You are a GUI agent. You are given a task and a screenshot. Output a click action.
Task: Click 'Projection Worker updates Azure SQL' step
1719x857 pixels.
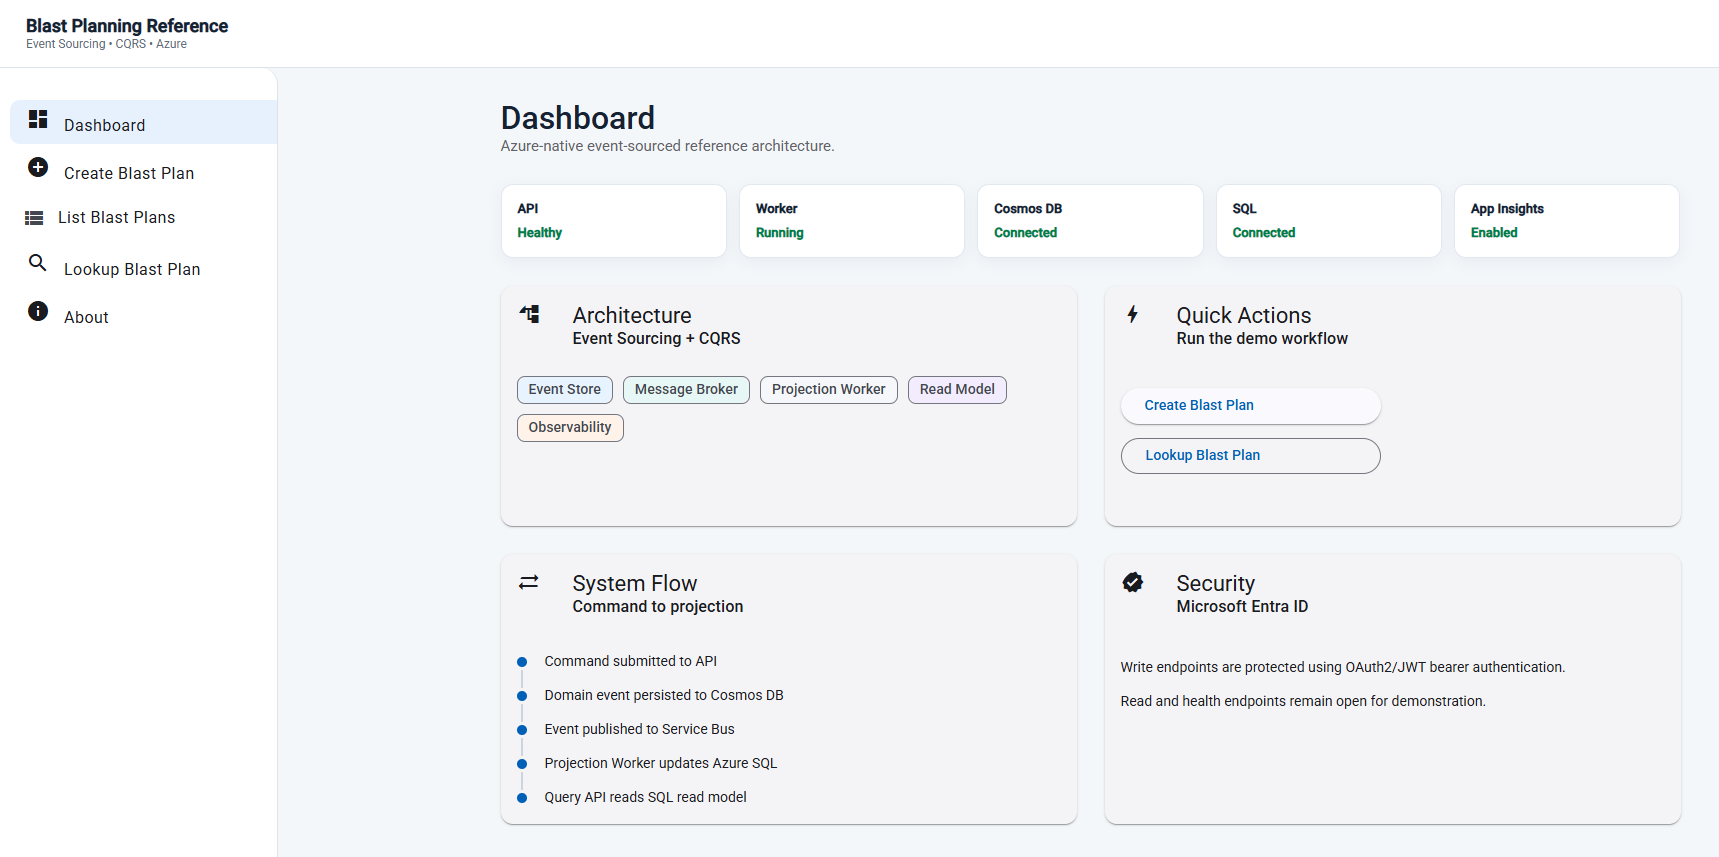pos(661,763)
